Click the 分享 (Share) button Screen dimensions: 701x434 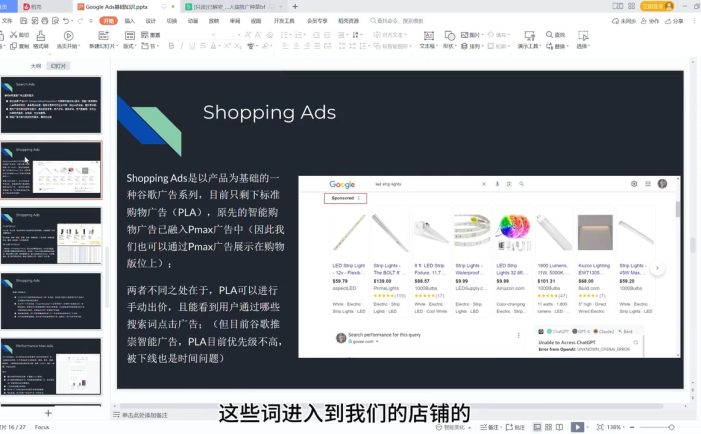(675, 21)
